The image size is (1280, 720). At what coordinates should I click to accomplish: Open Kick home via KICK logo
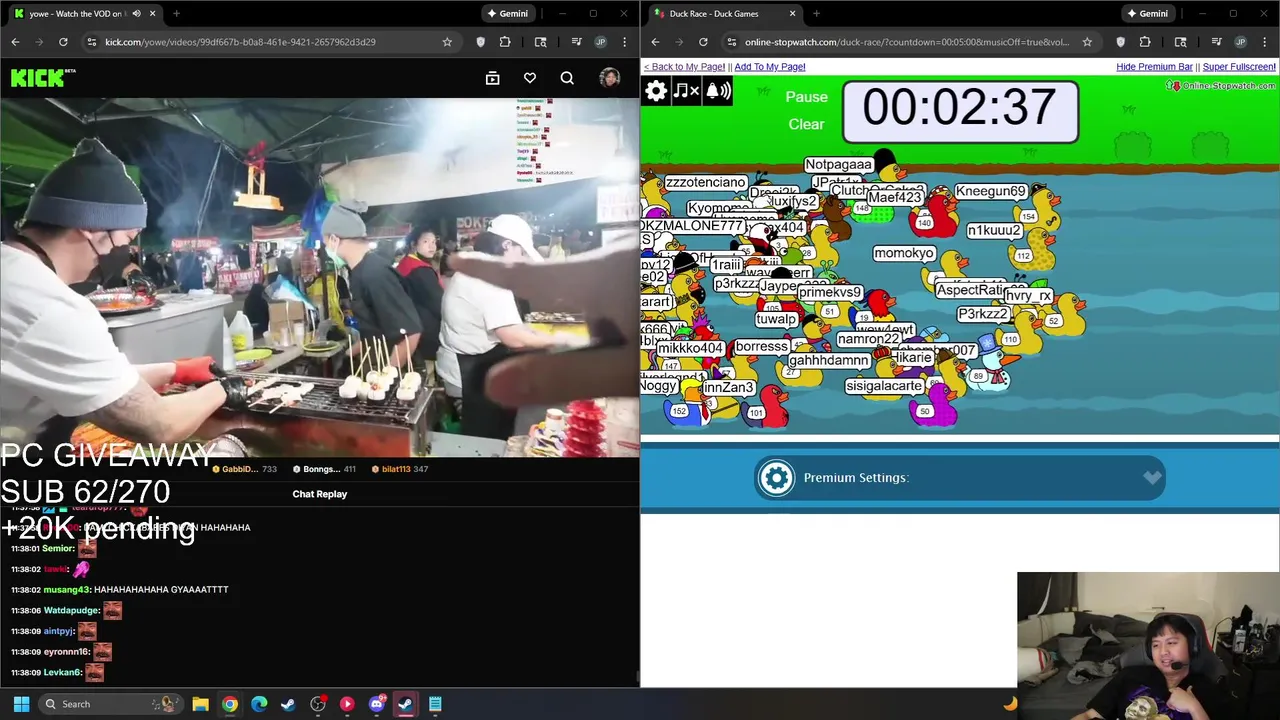tap(42, 78)
